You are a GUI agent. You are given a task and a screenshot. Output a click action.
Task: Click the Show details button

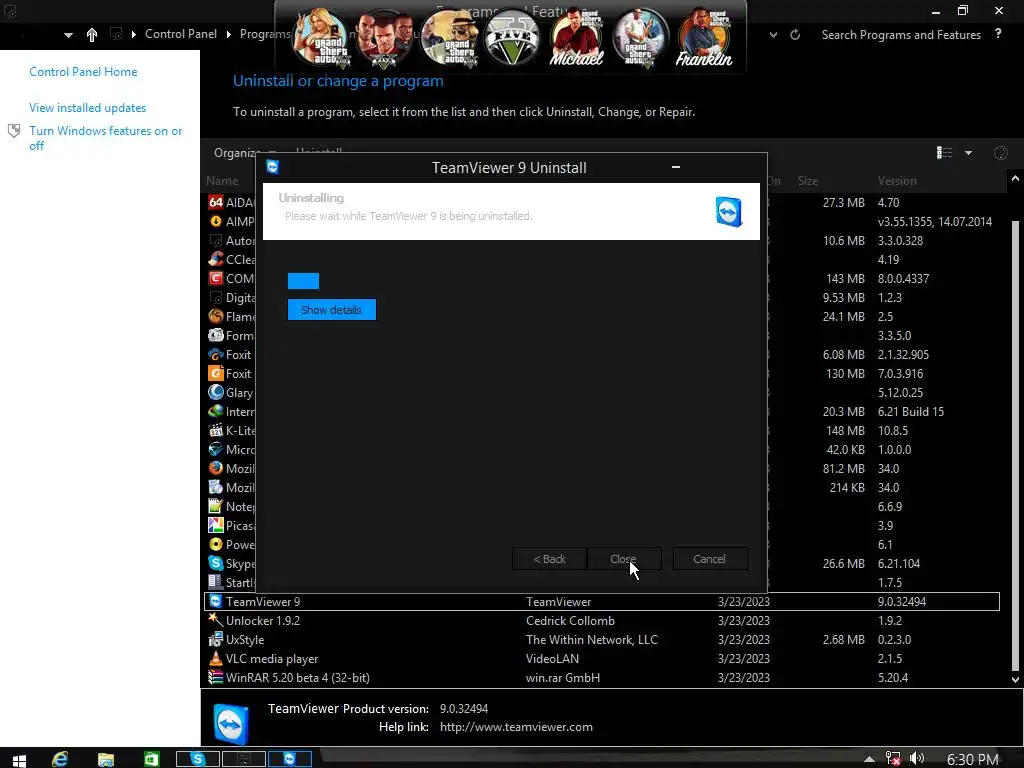point(332,310)
